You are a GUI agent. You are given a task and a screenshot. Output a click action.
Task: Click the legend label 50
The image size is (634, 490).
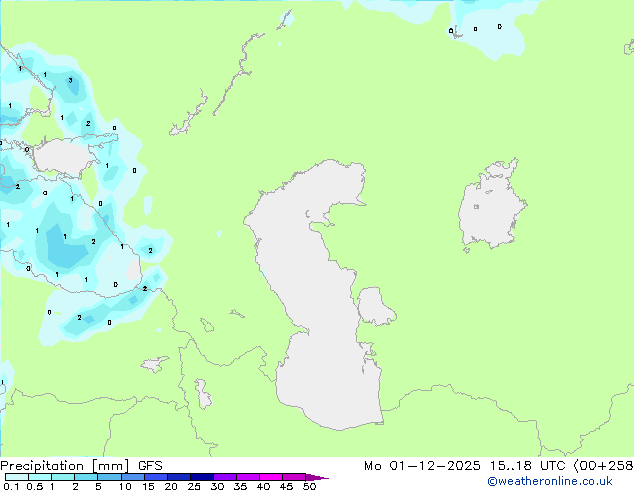pyautogui.click(x=309, y=486)
